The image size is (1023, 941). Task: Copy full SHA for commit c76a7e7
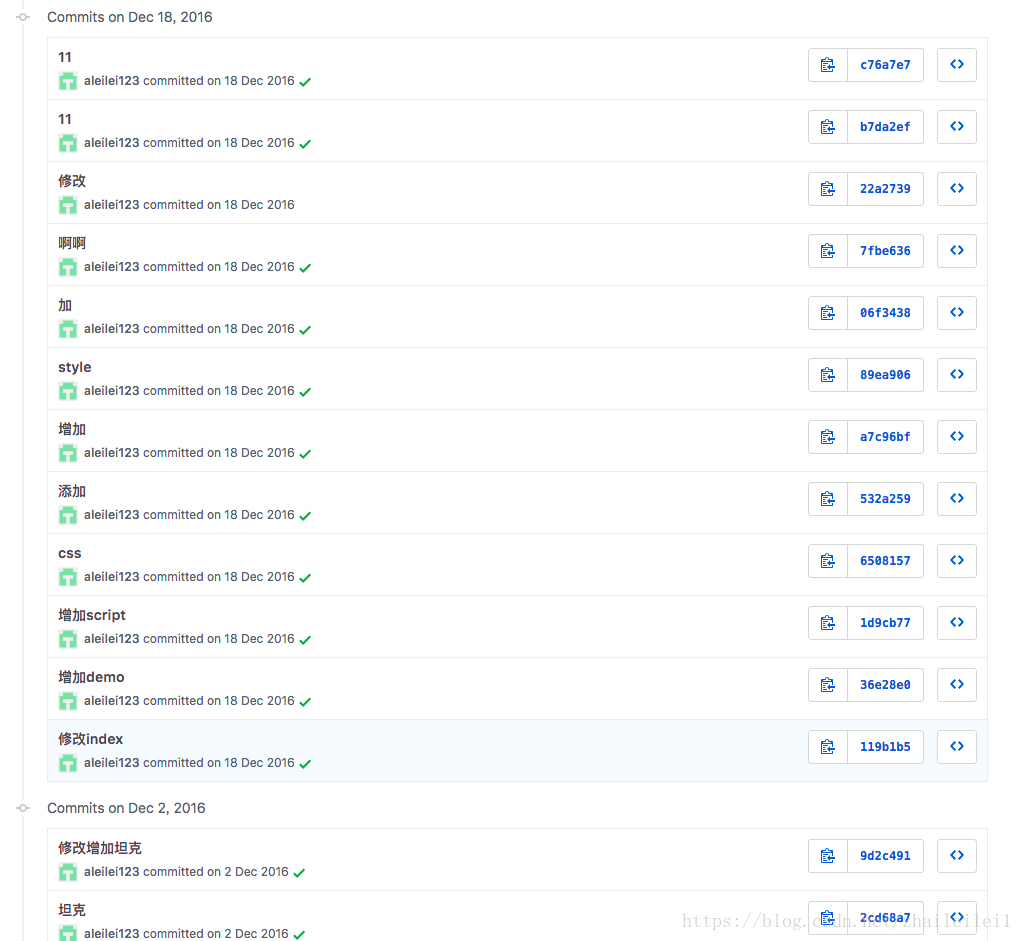827,65
